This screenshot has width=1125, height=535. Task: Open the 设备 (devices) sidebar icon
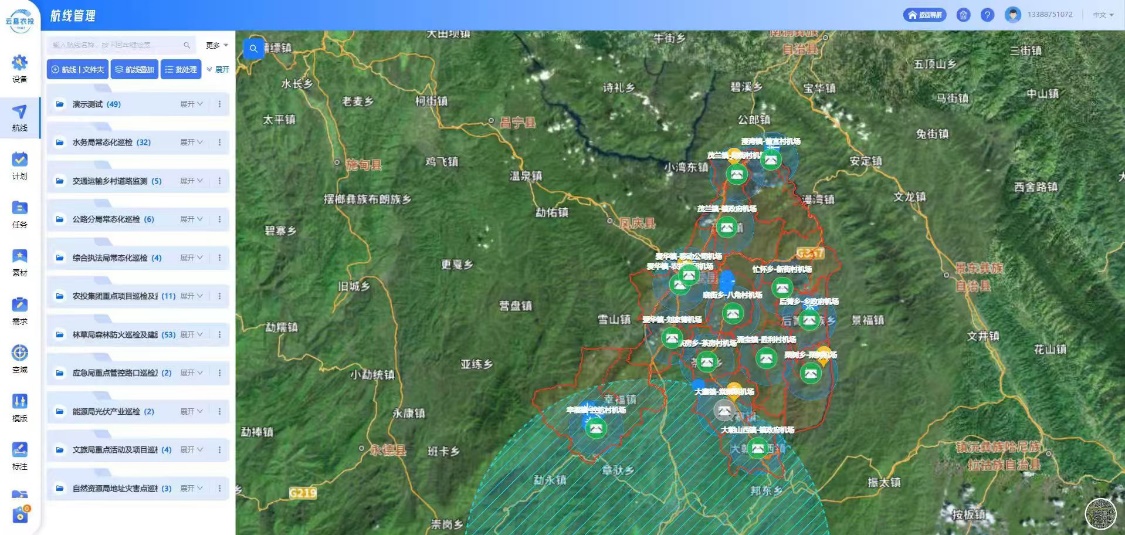pyautogui.click(x=20, y=67)
